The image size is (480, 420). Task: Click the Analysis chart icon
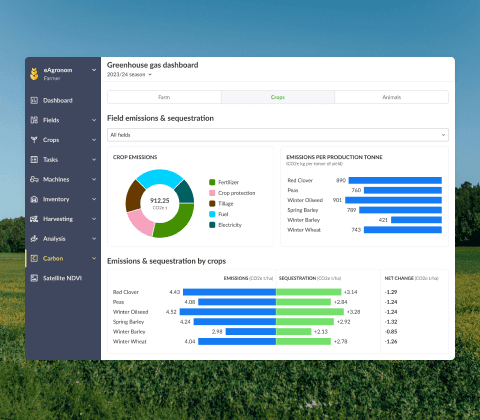tap(34, 239)
